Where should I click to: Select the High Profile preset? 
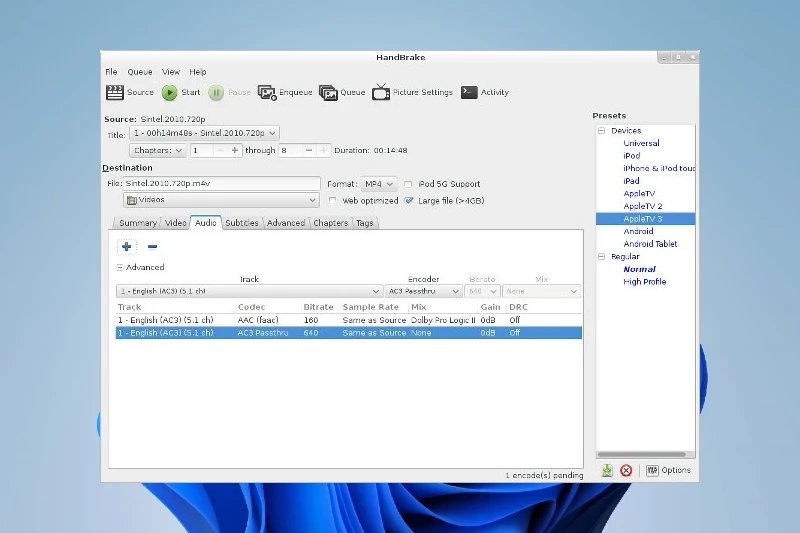coord(644,282)
